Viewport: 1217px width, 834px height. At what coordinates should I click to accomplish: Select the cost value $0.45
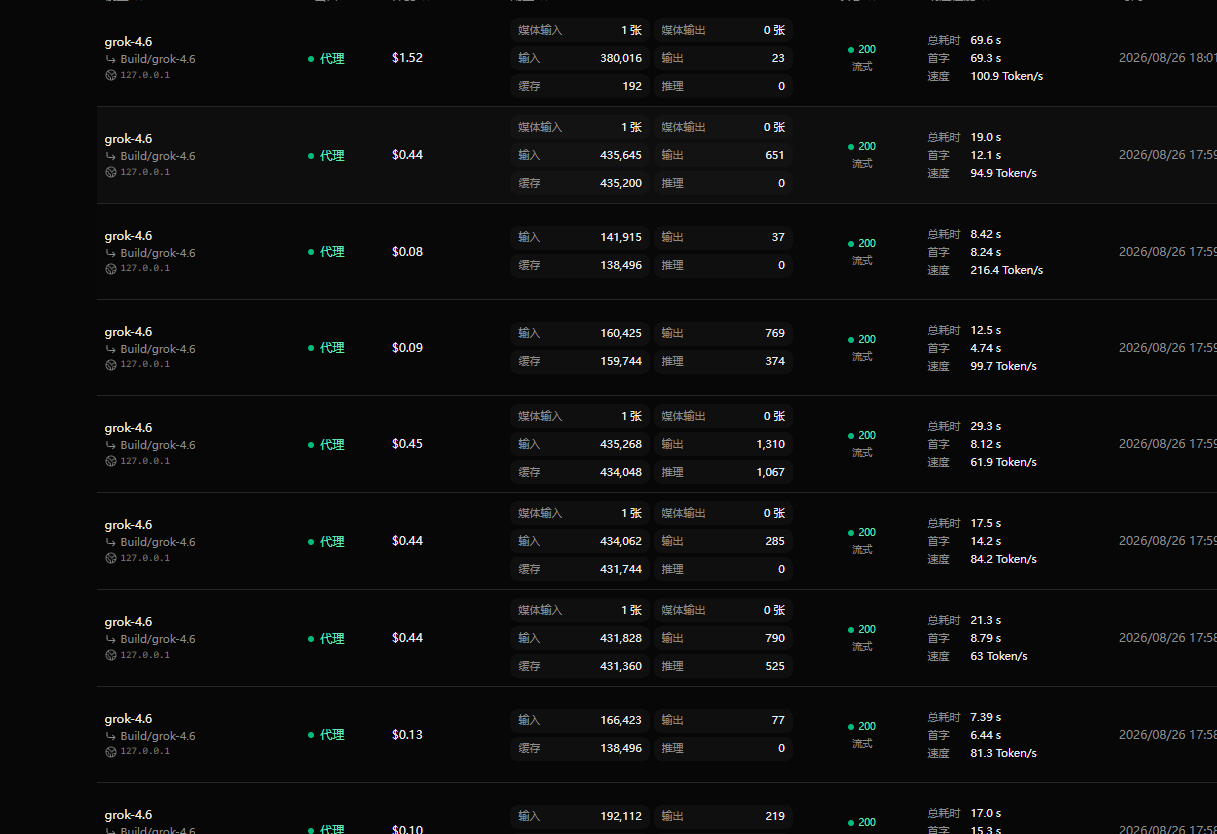coord(407,444)
